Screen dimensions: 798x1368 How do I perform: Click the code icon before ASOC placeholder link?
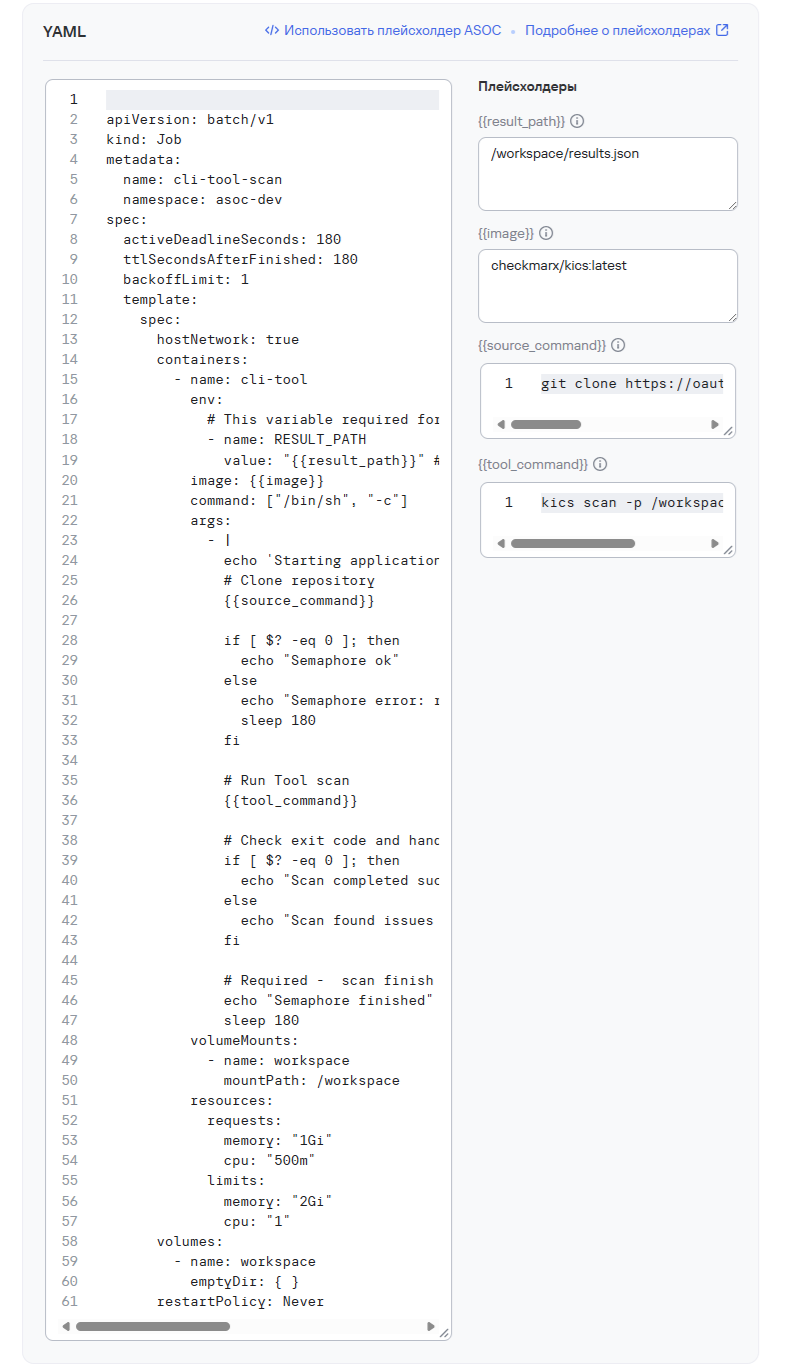272,30
